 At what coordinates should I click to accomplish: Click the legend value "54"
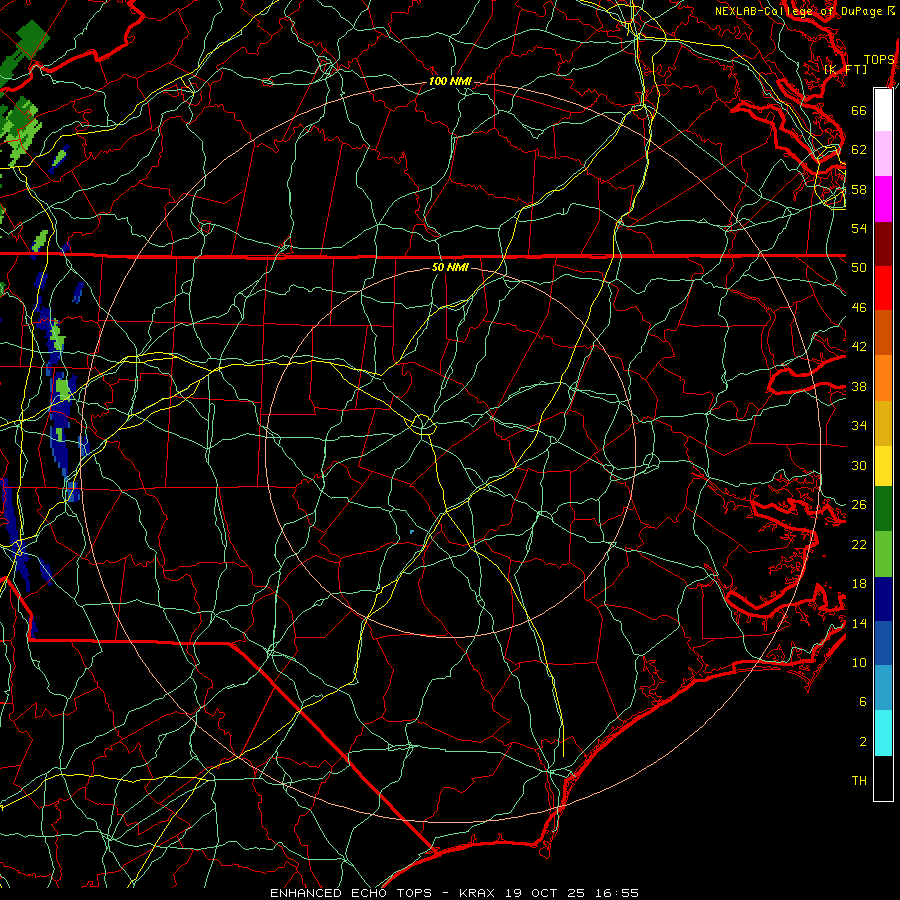[x=859, y=228]
